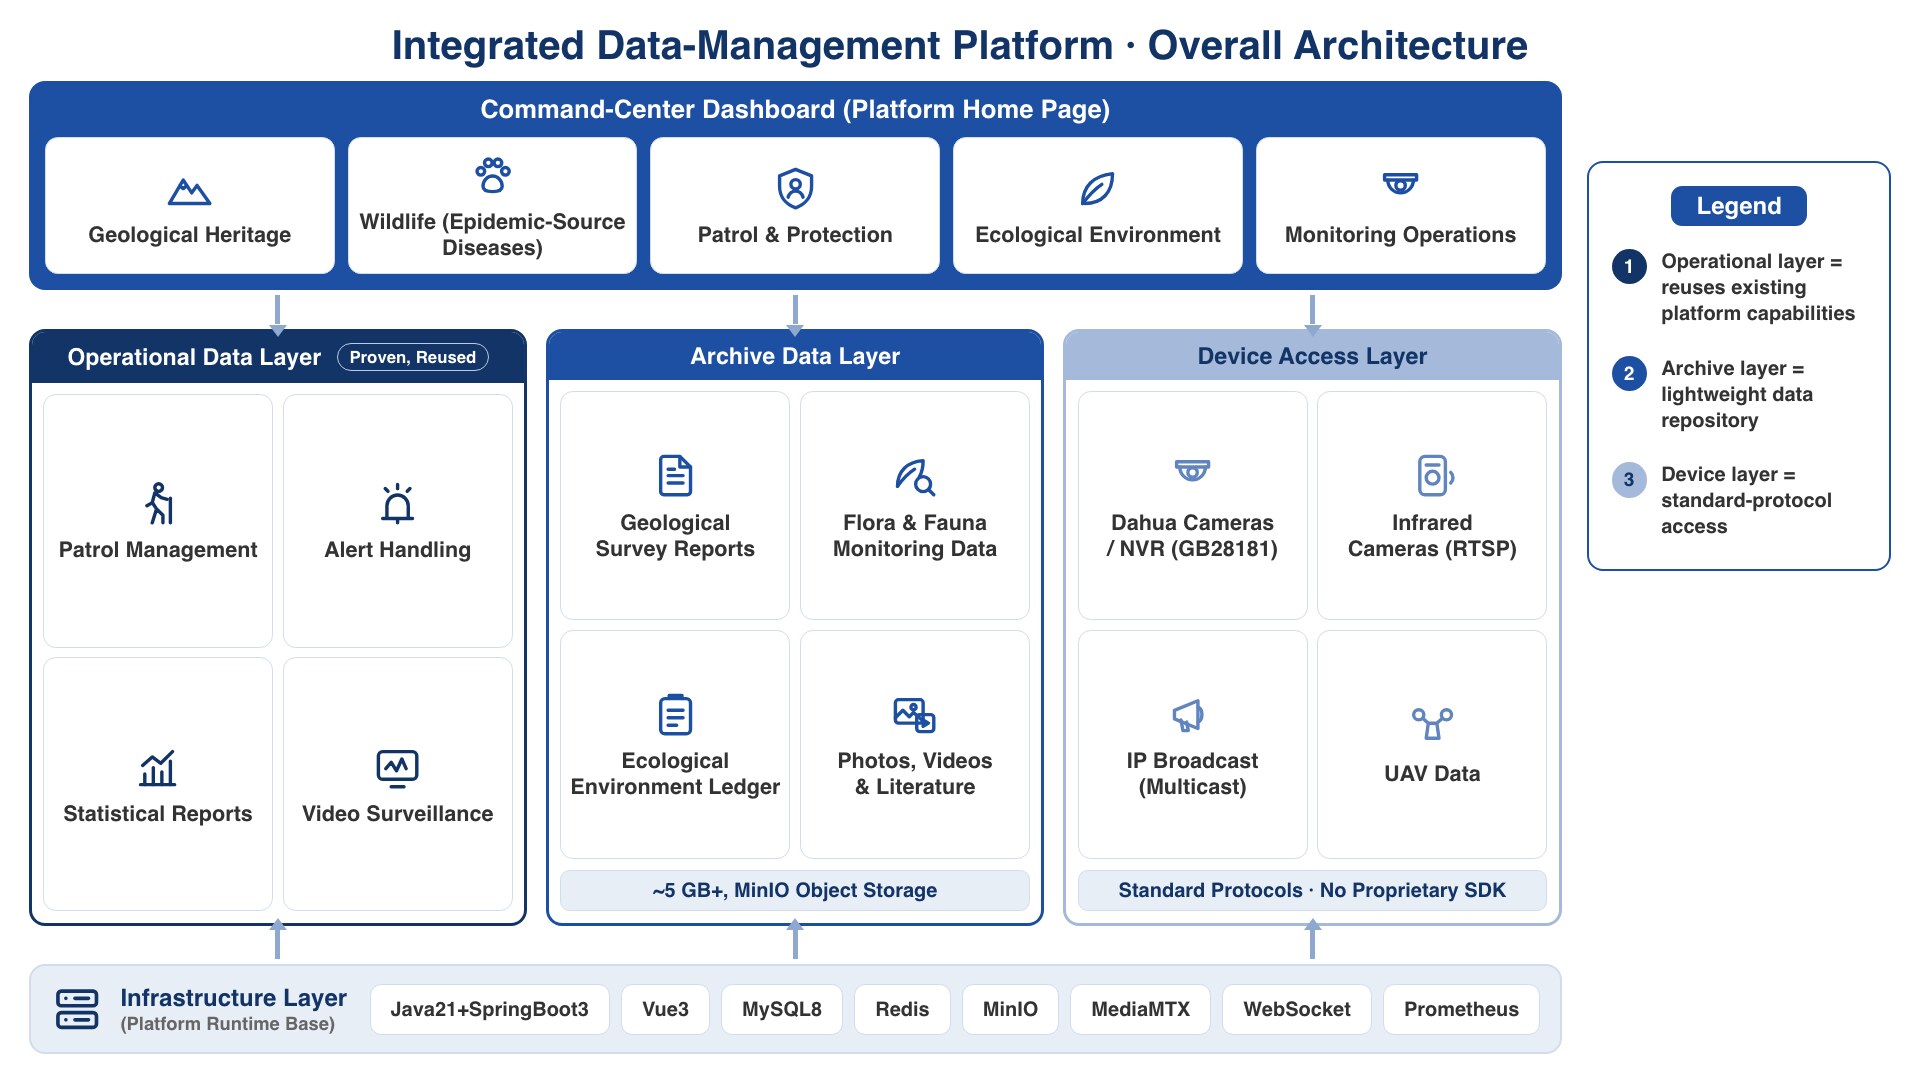Click the Statistical Reports bar chart icon
Viewport: 1920px width, 1080px height.
[x=158, y=768]
